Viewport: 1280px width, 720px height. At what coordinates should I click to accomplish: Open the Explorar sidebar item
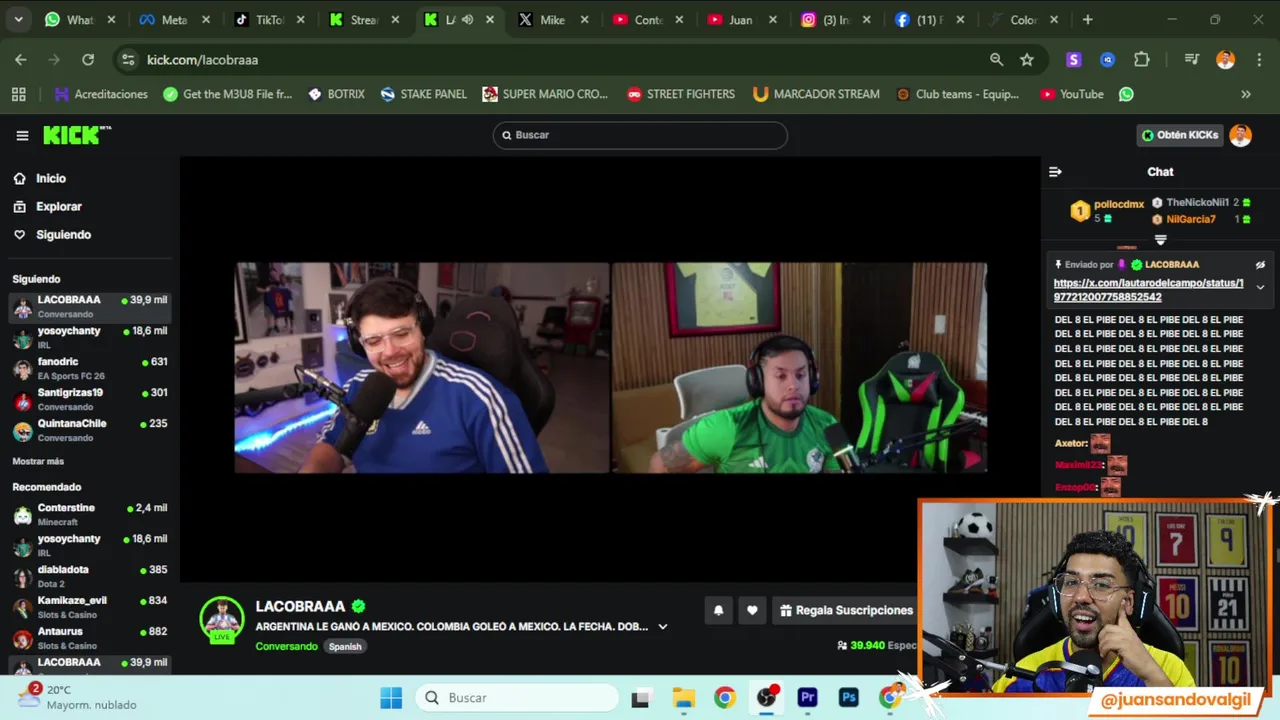tap(59, 206)
